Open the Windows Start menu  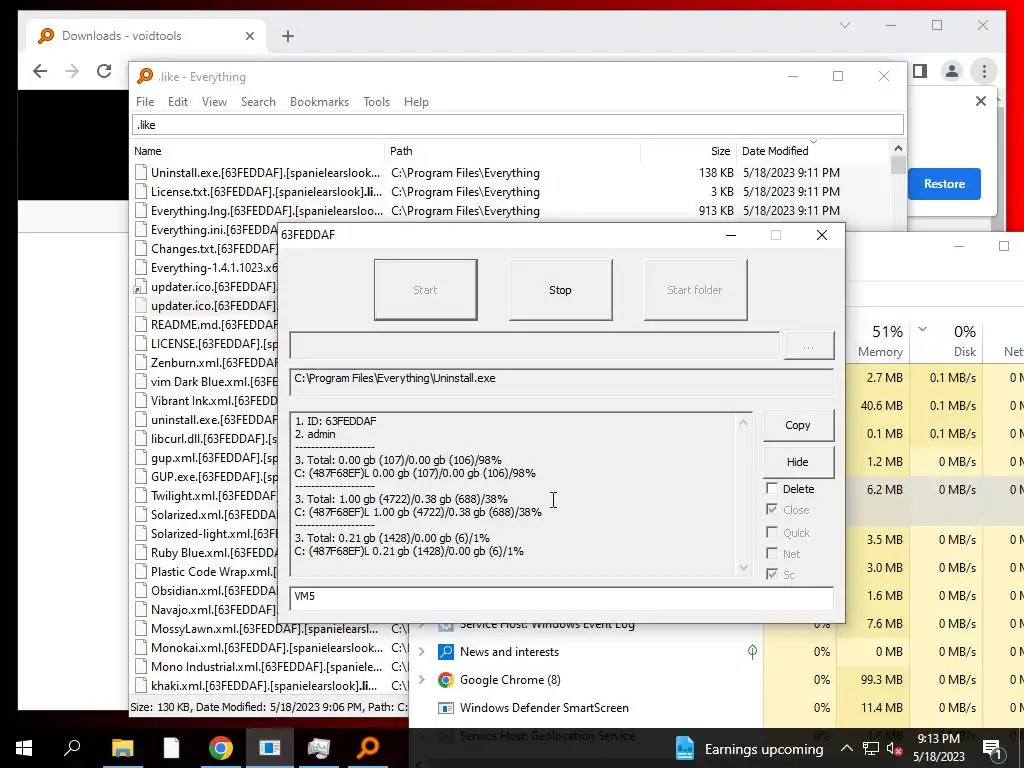click(x=24, y=748)
